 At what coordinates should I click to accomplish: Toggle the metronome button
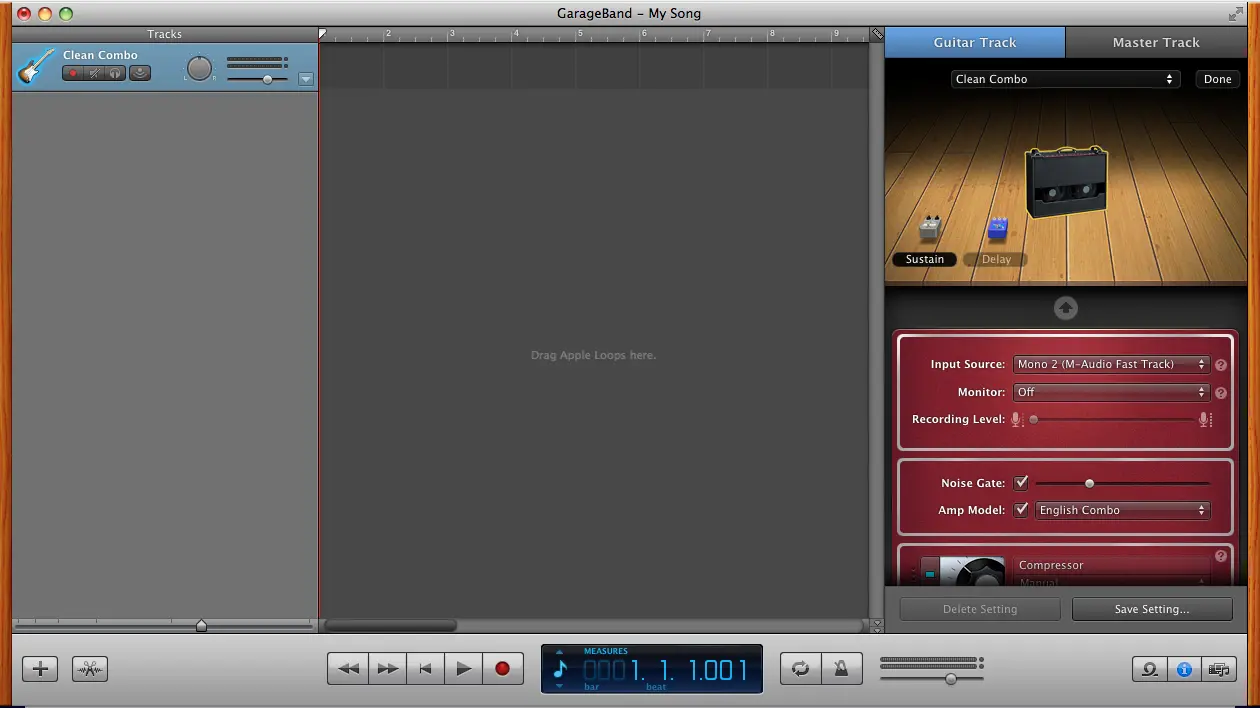point(841,669)
